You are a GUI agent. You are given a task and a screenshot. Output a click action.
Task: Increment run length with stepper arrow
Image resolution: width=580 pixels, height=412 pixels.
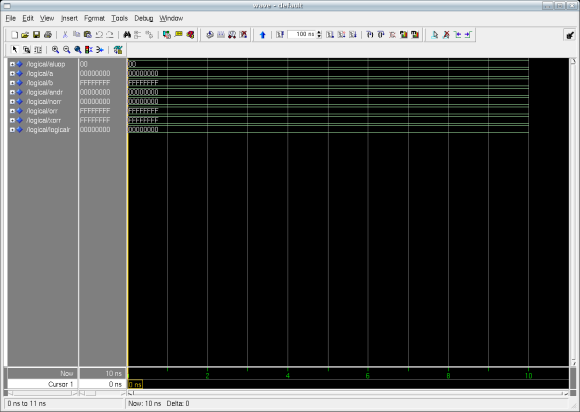tap(319, 33)
